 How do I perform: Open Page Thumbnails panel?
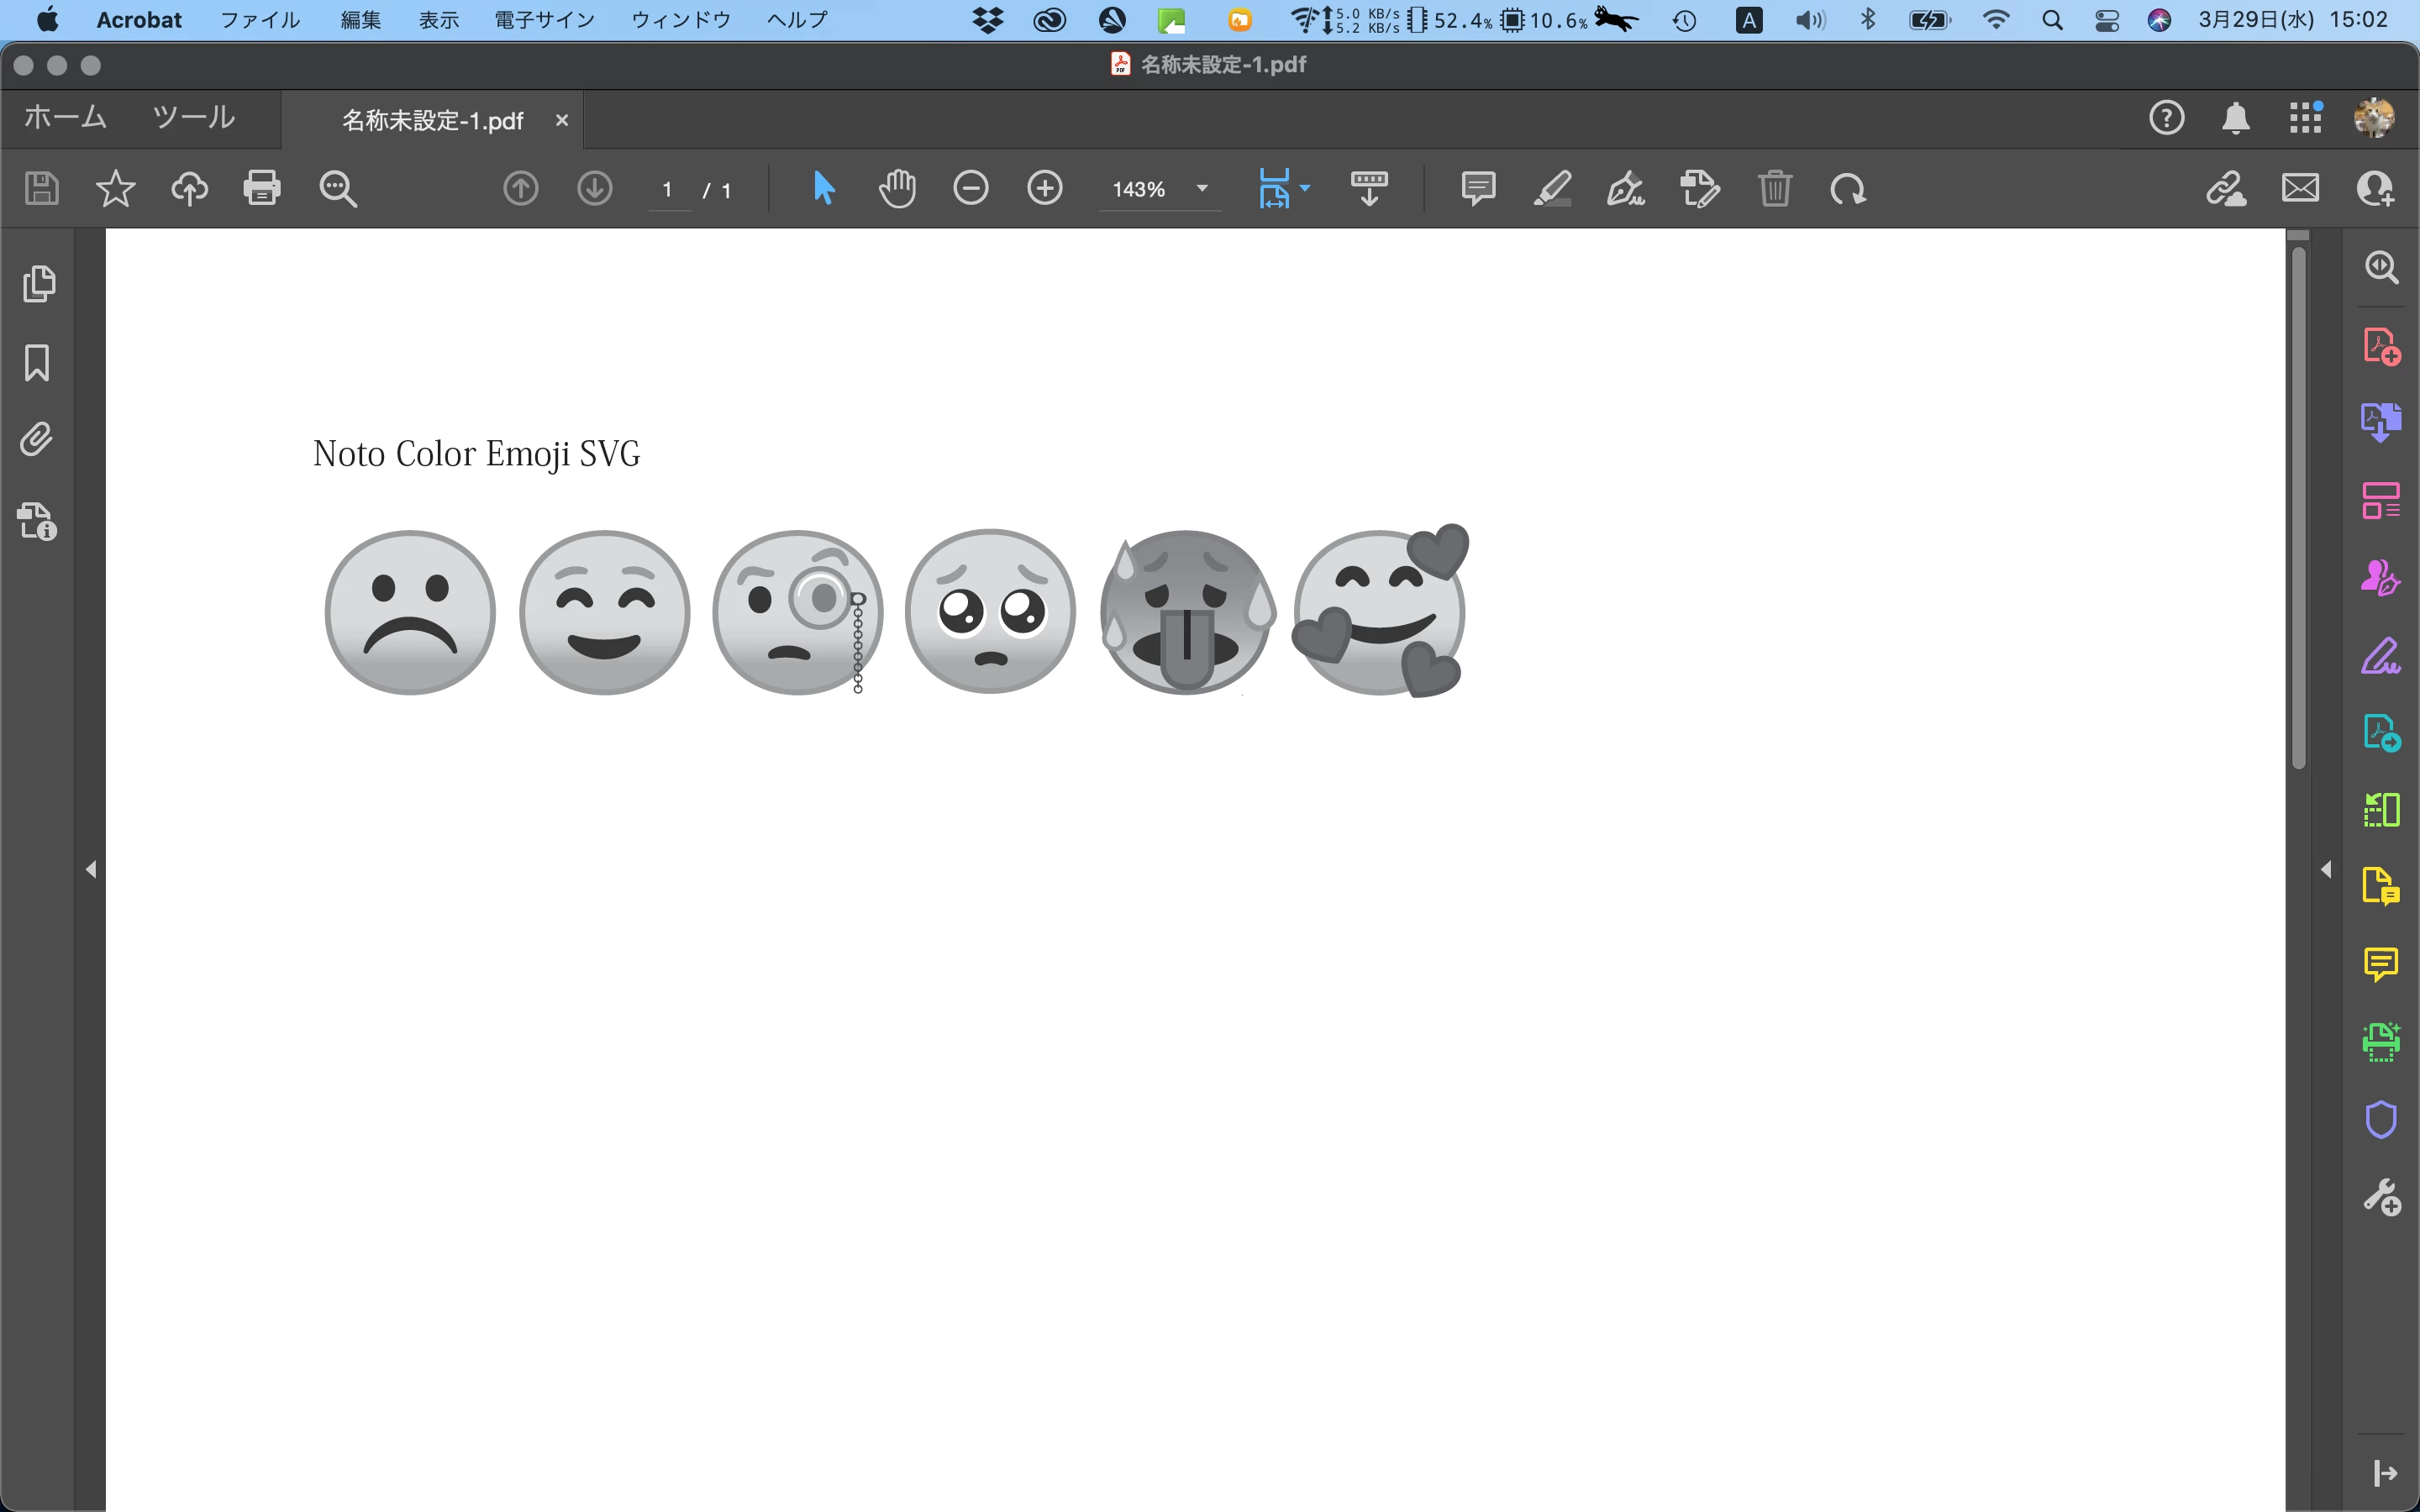click(38, 284)
